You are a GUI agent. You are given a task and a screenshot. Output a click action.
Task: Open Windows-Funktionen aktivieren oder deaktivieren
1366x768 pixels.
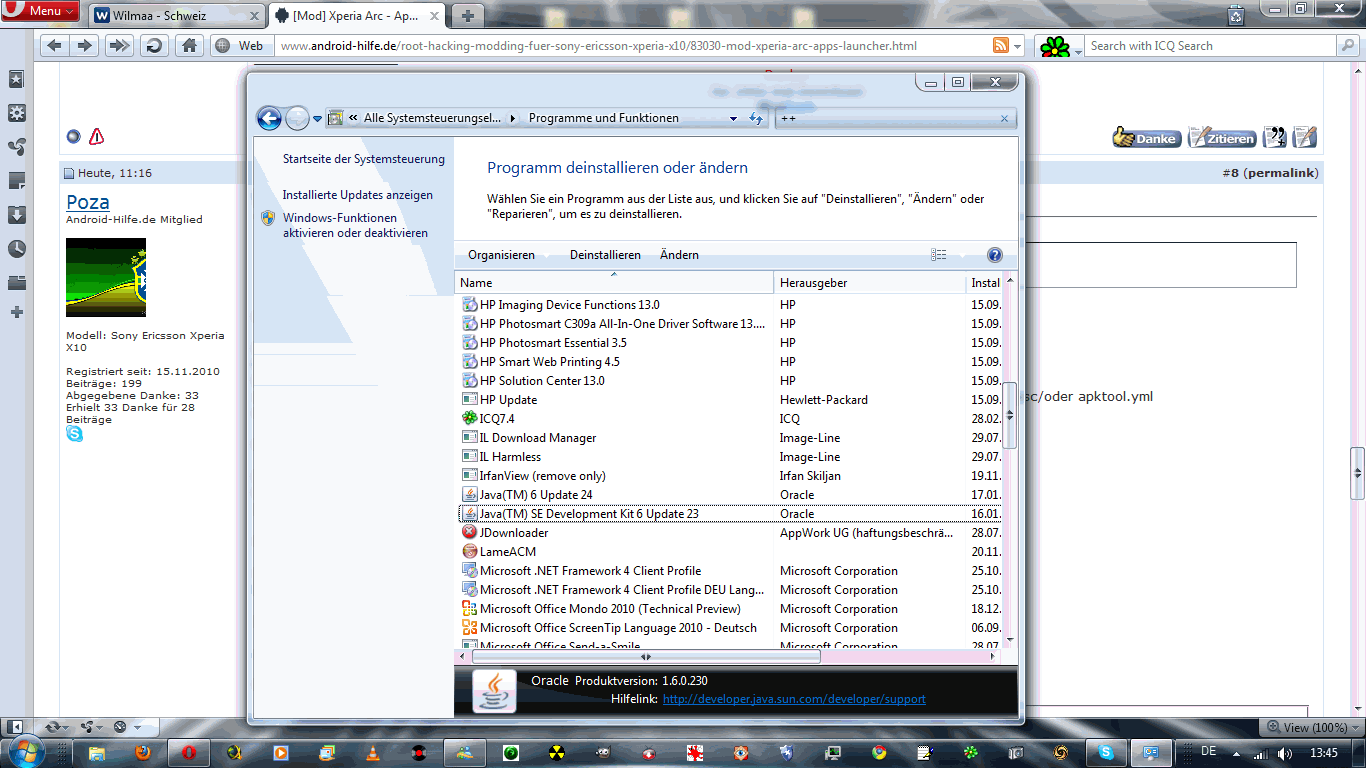click(x=355, y=225)
